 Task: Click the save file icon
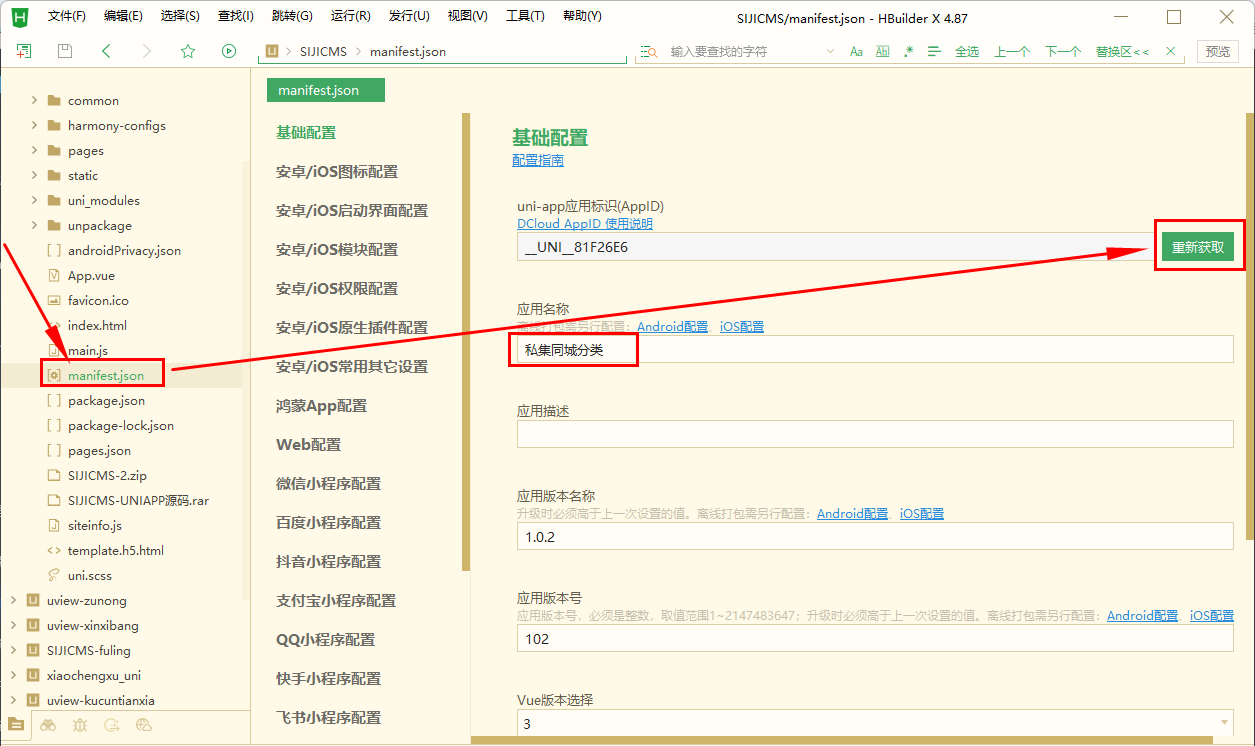coord(65,51)
